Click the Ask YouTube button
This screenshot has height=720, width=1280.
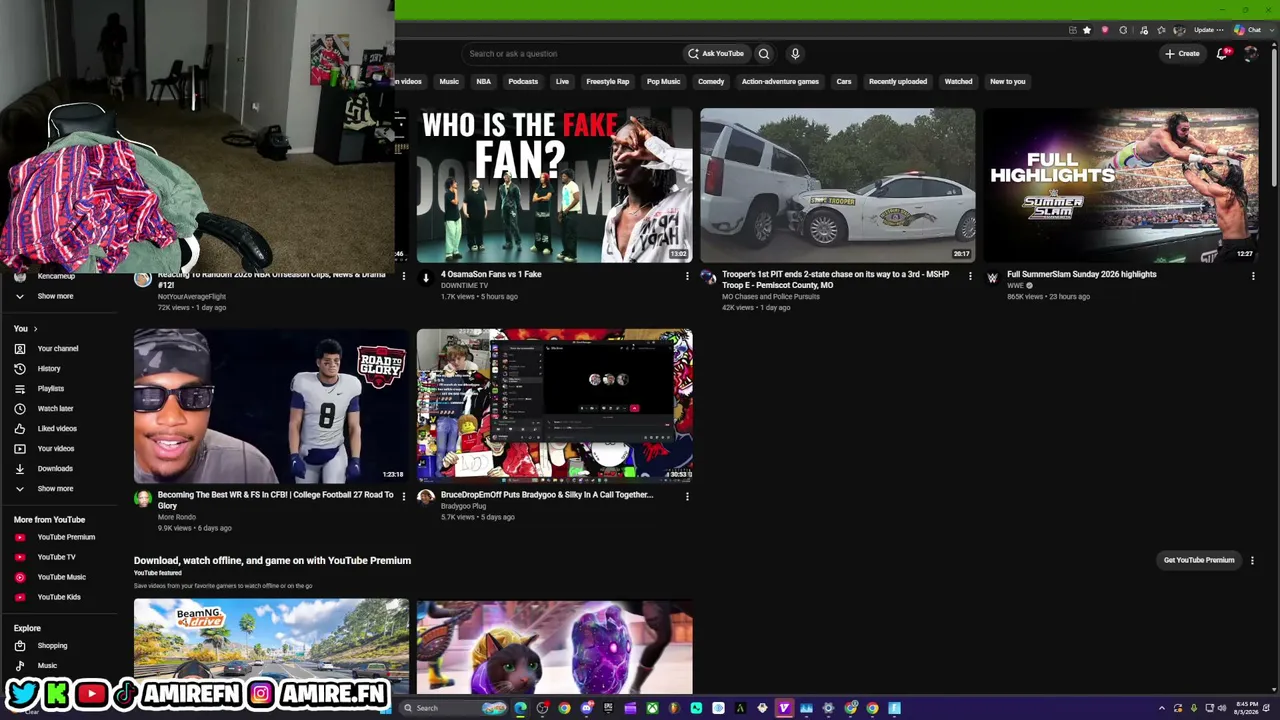[x=716, y=54]
